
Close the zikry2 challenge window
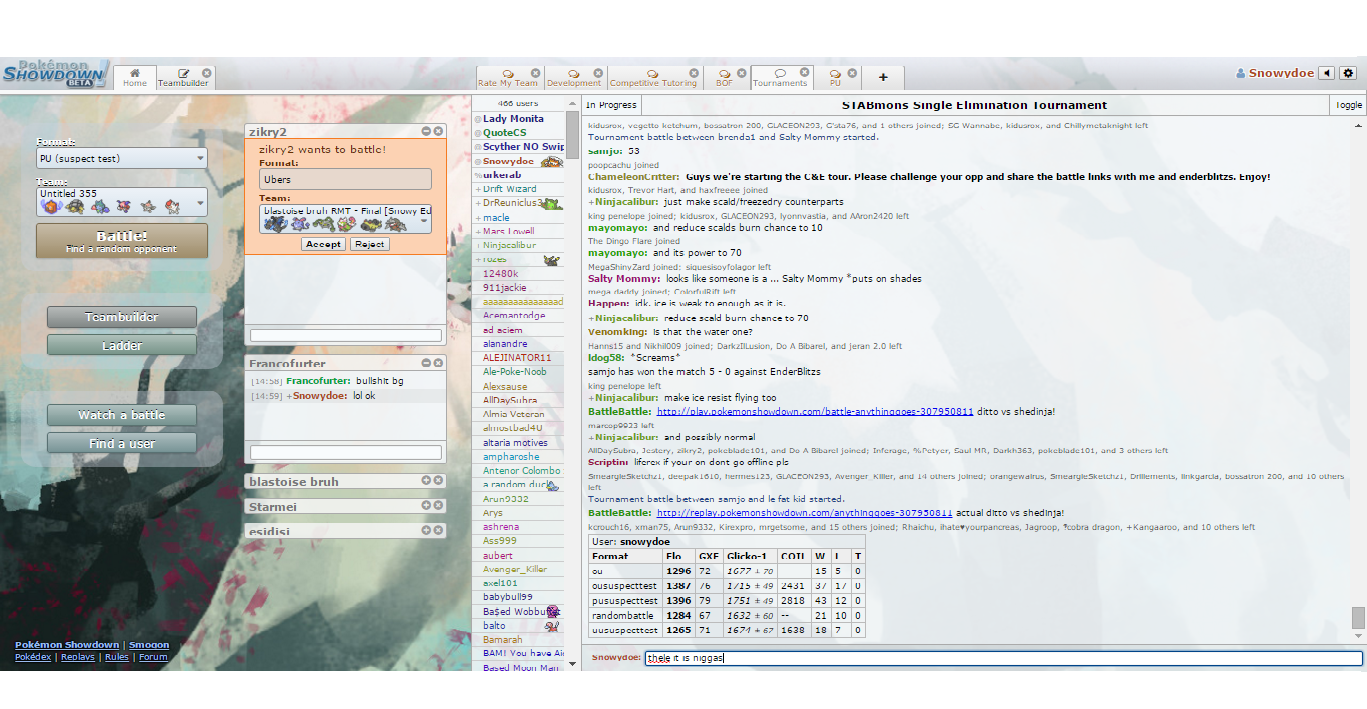(x=438, y=131)
